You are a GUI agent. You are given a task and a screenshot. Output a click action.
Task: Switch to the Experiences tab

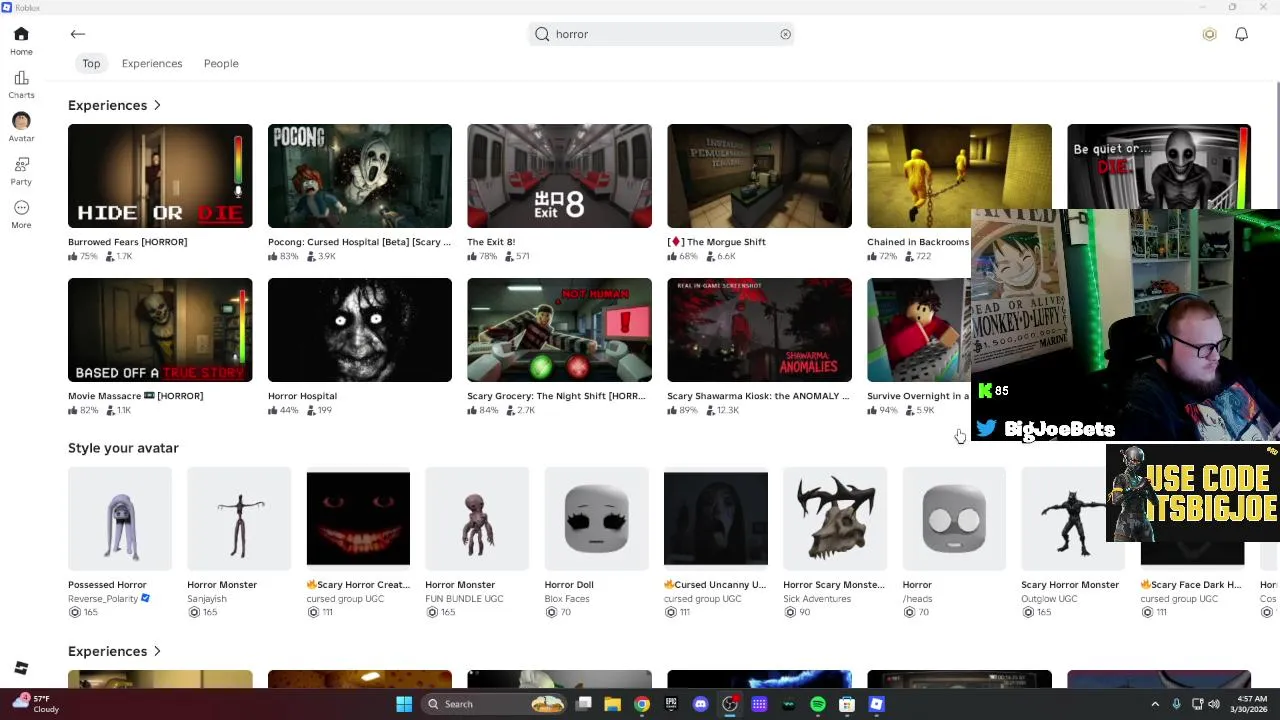pyautogui.click(x=152, y=63)
